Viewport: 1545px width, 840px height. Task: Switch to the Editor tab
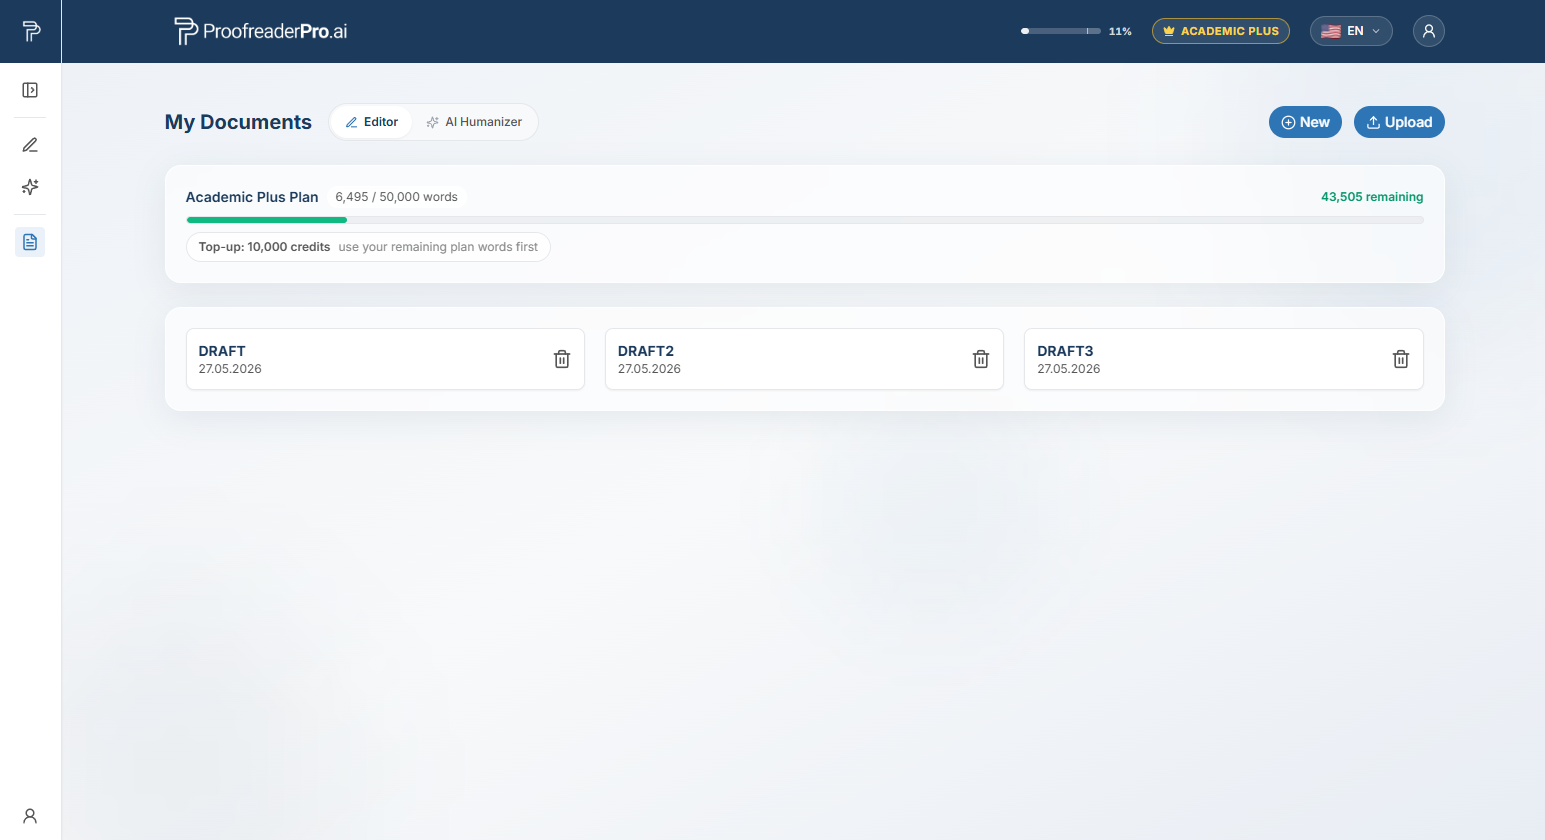(371, 122)
